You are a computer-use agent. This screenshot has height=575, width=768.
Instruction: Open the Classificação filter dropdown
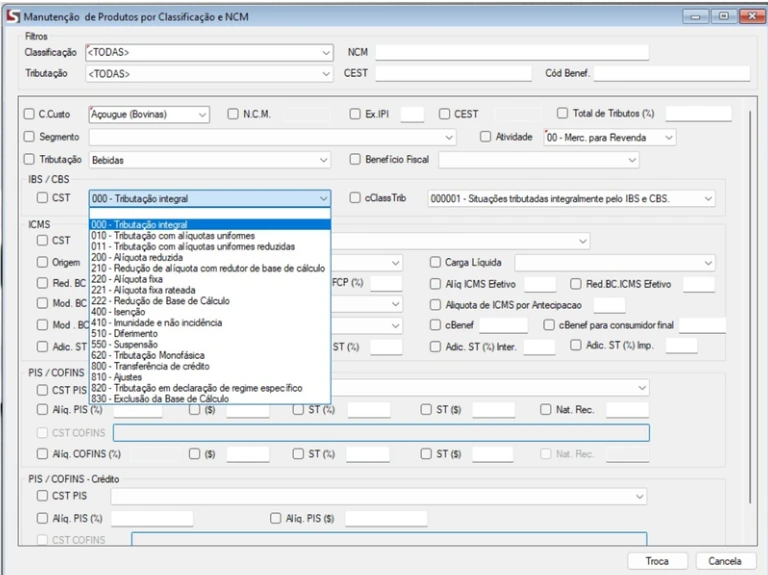click(326, 52)
